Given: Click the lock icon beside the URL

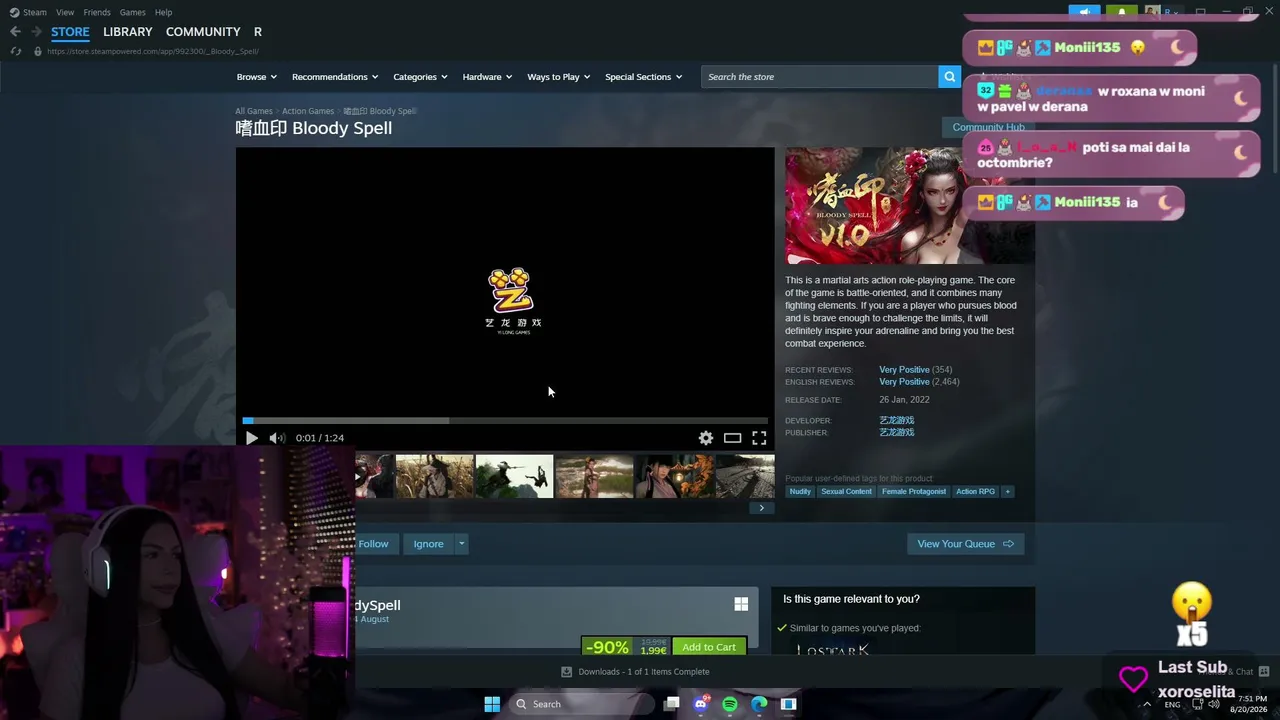Looking at the screenshot, I should click(38, 51).
